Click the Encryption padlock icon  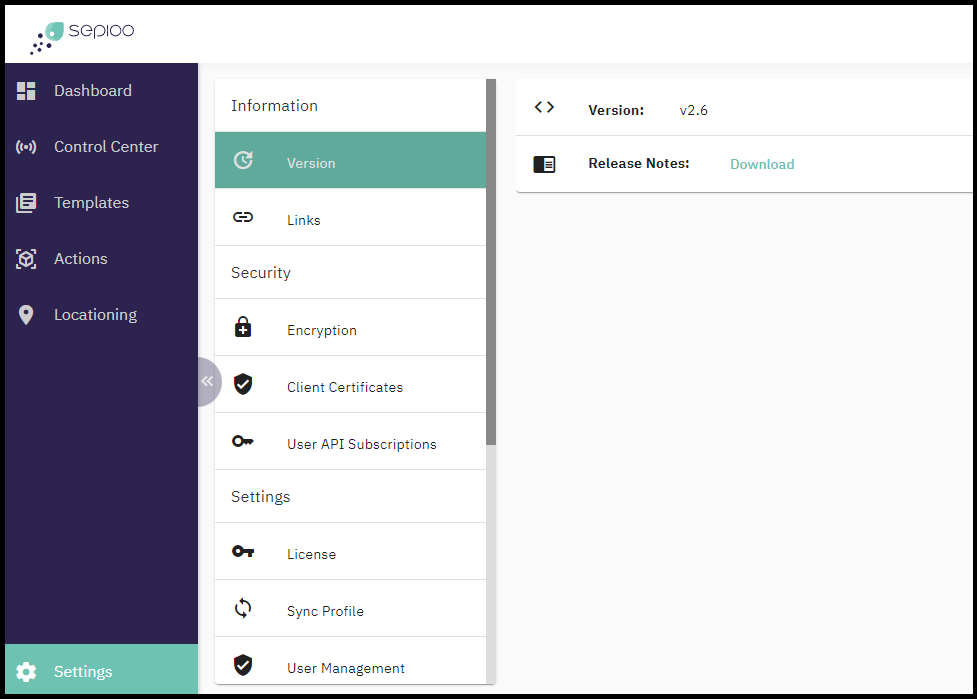click(x=242, y=328)
